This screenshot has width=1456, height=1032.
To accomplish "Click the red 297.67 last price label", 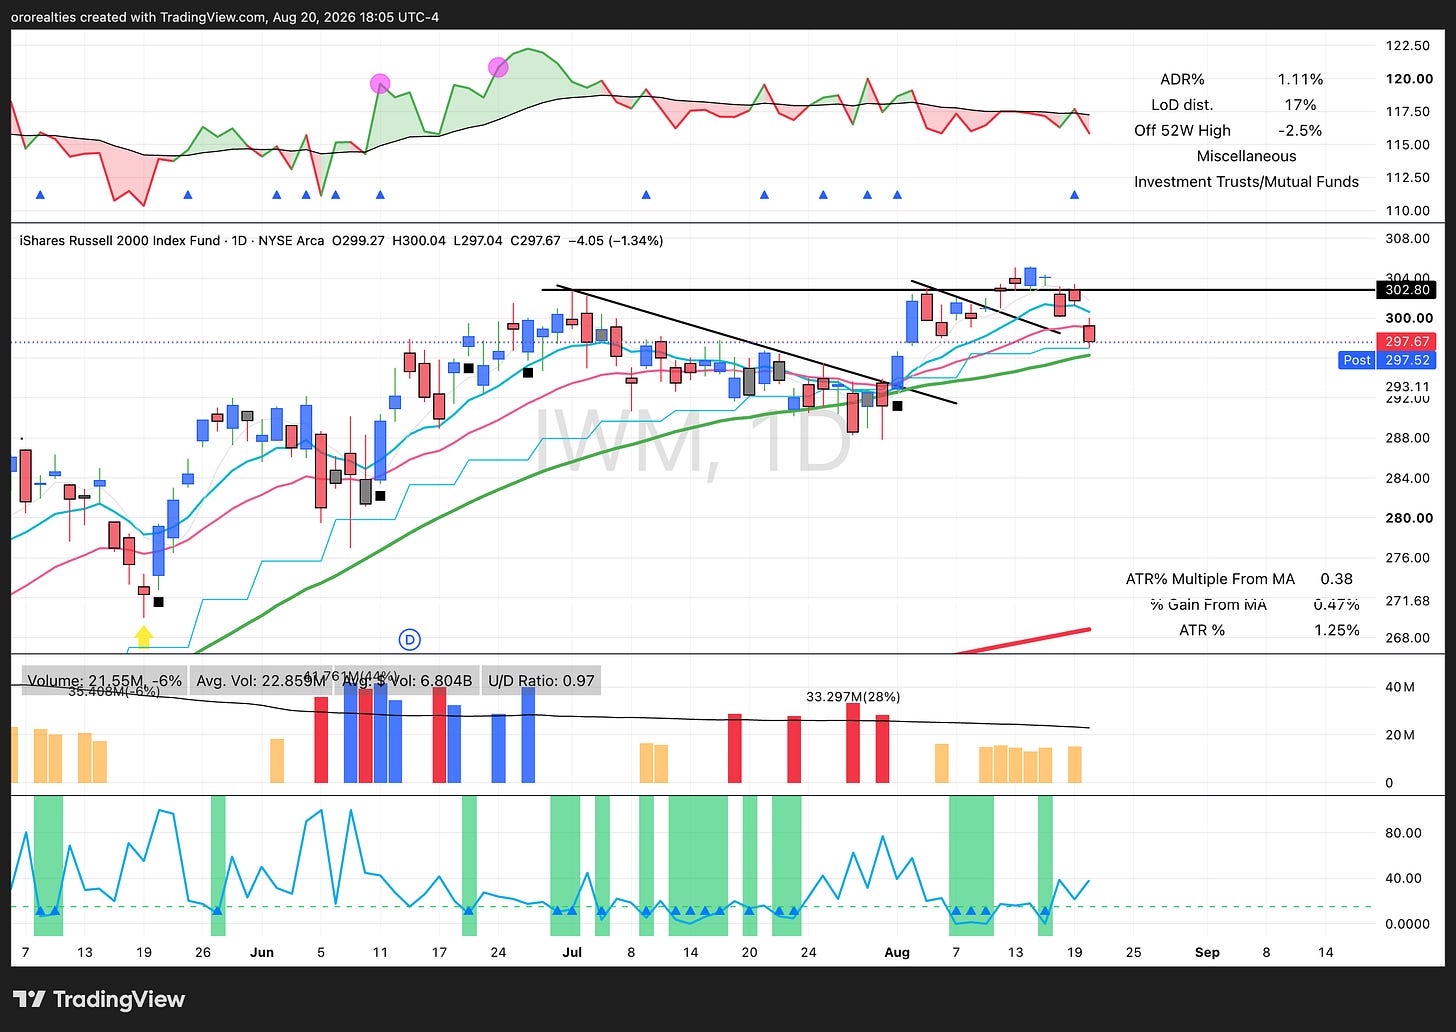I will [x=1407, y=342].
